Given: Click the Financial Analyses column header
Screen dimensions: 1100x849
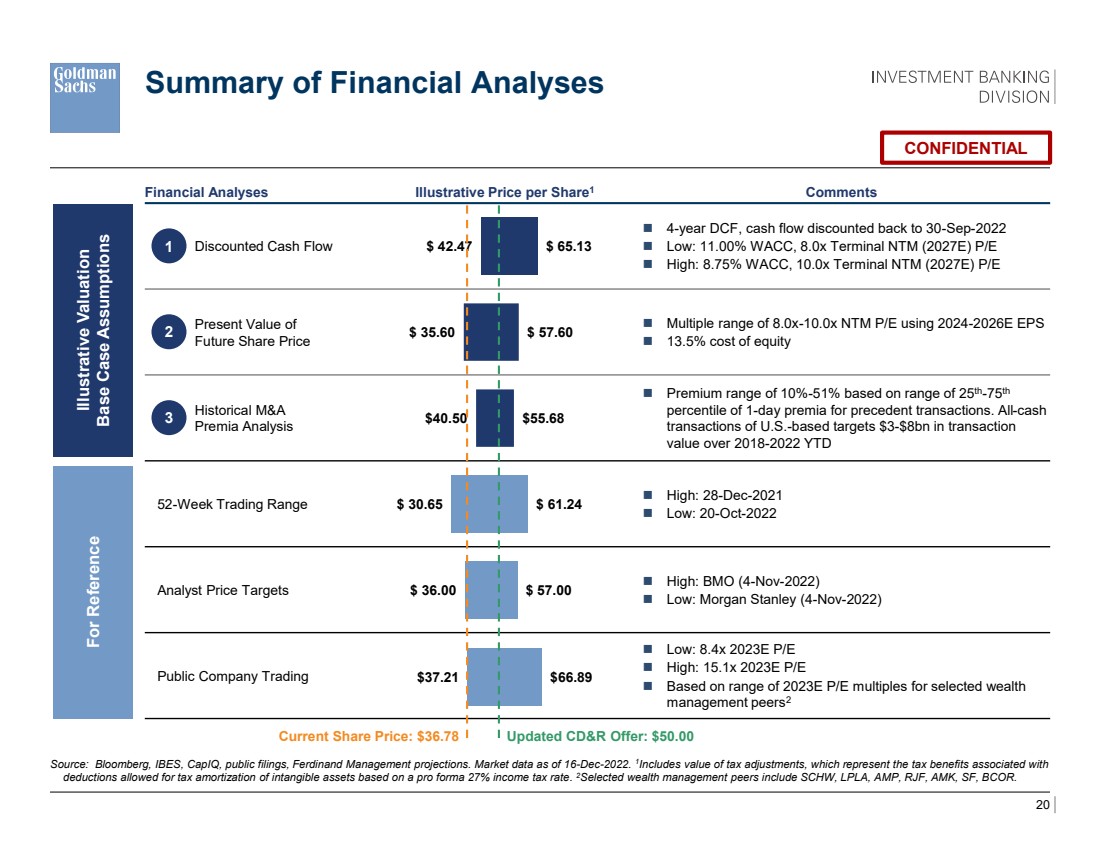Looking at the screenshot, I should (206, 192).
